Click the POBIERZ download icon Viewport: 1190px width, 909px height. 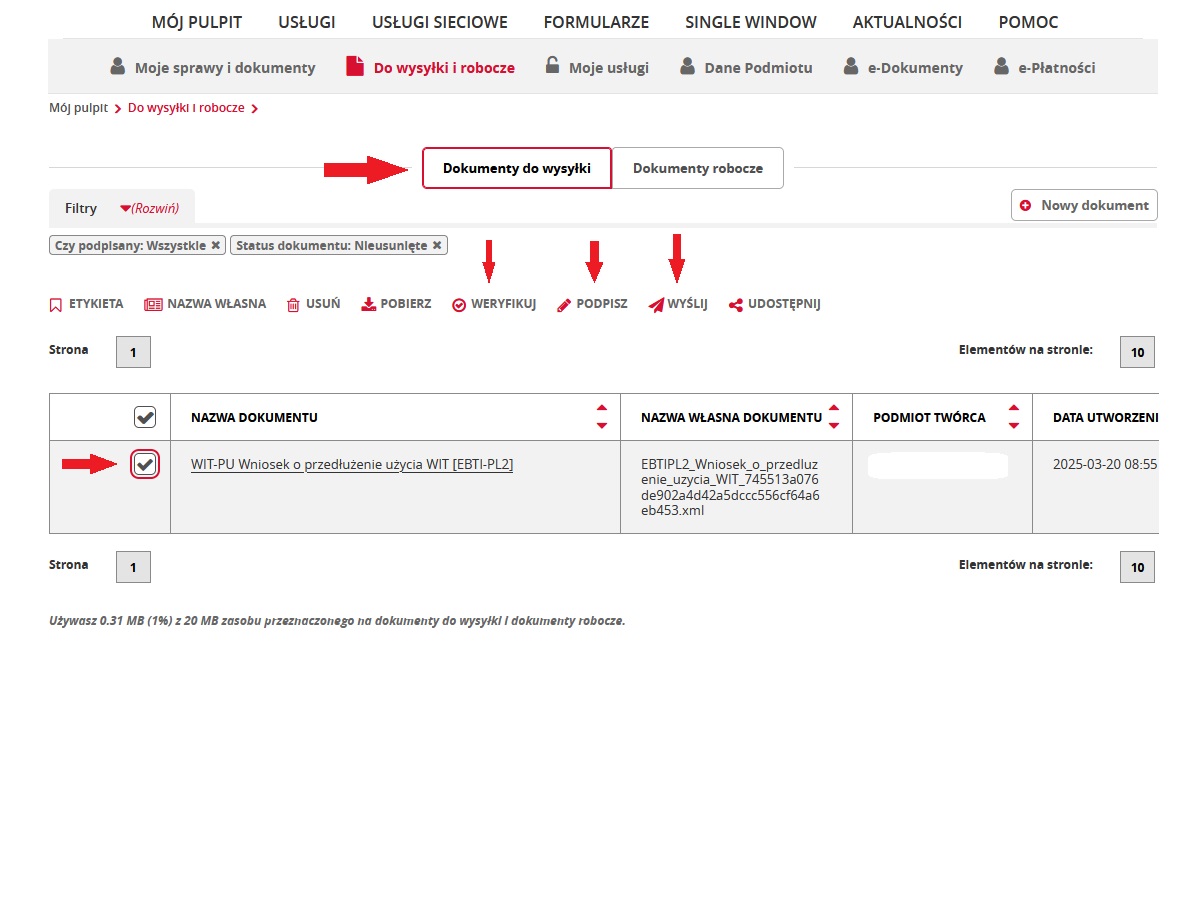pos(368,305)
